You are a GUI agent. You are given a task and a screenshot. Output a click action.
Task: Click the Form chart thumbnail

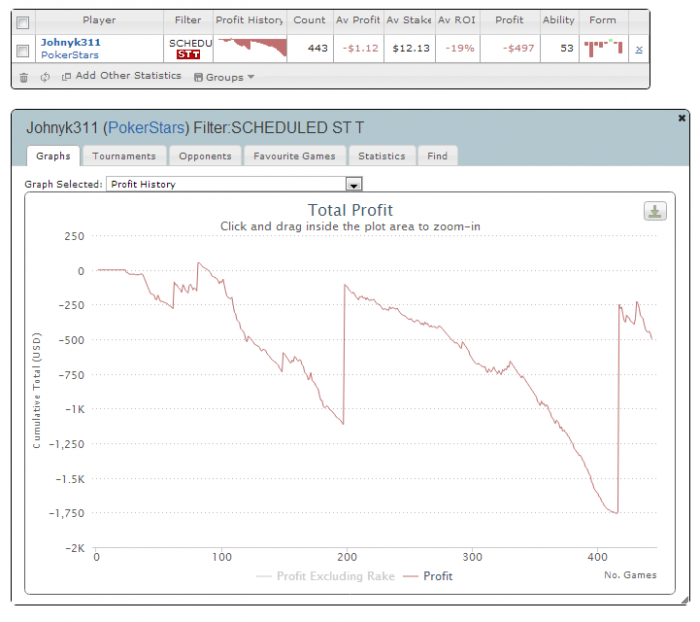tap(603, 48)
